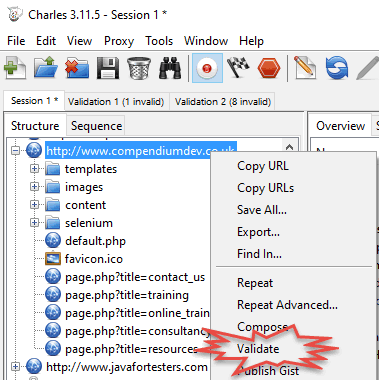Select the images folder row
This screenshot has width=379, height=380.
pos(84,187)
